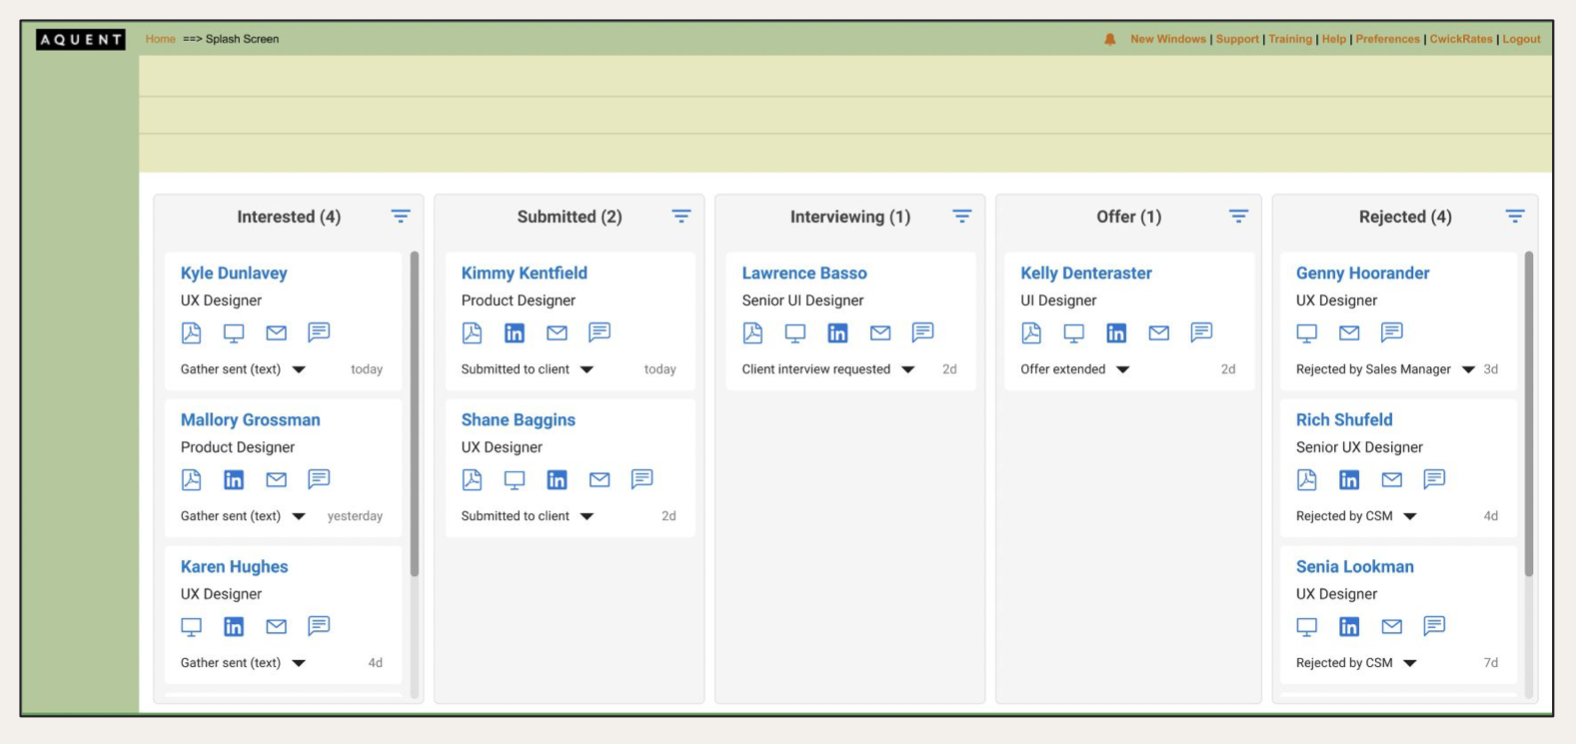Open the CwickRates menu link
The image size is (1576, 744).
click(1461, 39)
